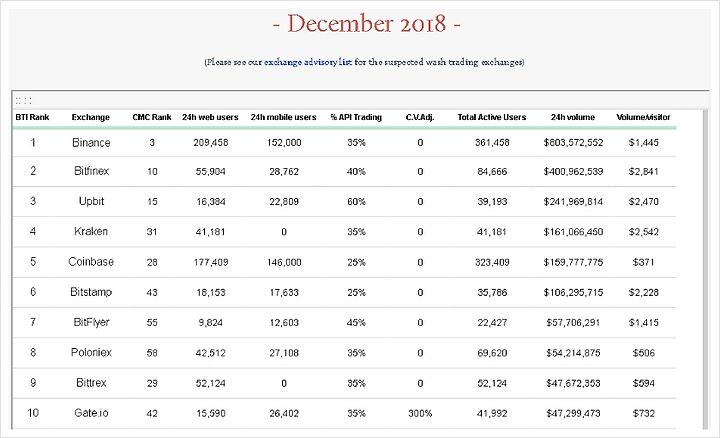Click Binance mobile users value 152,000
Image resolution: width=720 pixels, height=438 pixels.
click(x=284, y=143)
